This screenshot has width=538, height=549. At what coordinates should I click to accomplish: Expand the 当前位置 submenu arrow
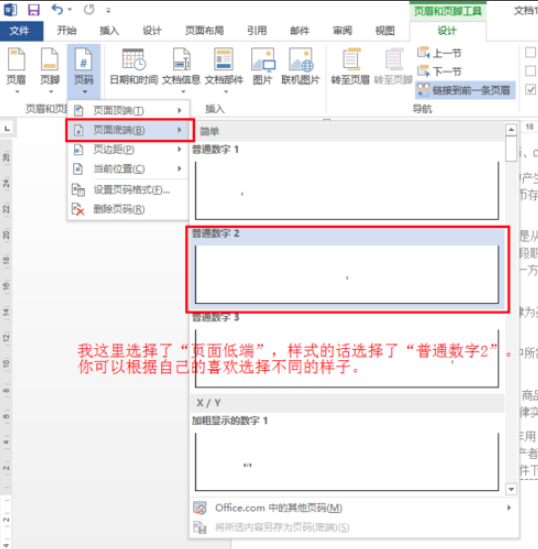pos(180,169)
